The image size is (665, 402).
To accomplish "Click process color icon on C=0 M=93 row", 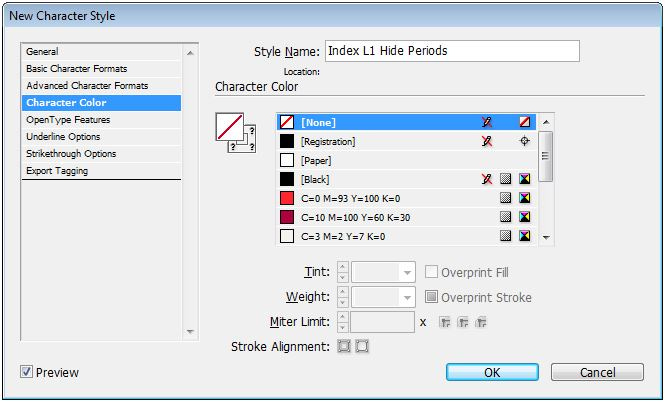I will click(505, 198).
